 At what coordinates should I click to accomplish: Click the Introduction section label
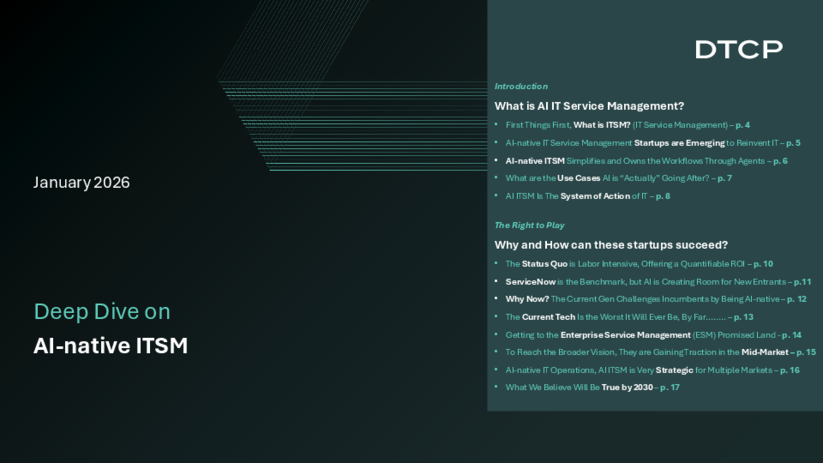[x=521, y=87]
